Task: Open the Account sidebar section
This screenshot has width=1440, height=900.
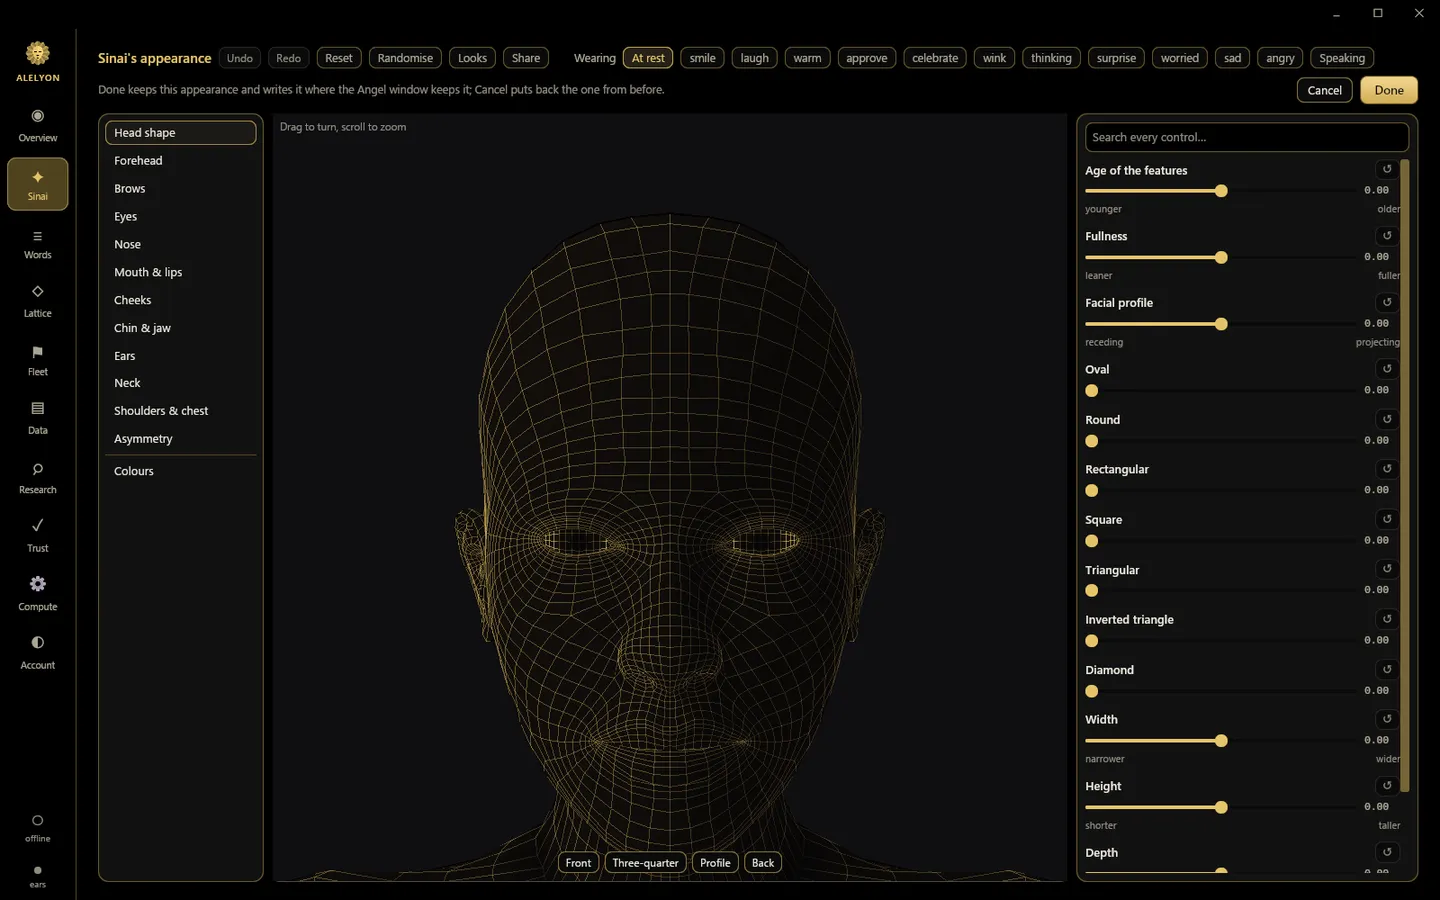Action: pos(37,652)
